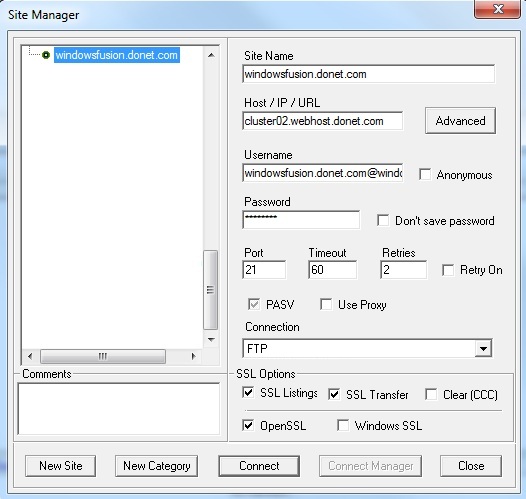Click the right arrow of the horizontal scrollbar

[x=193, y=356]
